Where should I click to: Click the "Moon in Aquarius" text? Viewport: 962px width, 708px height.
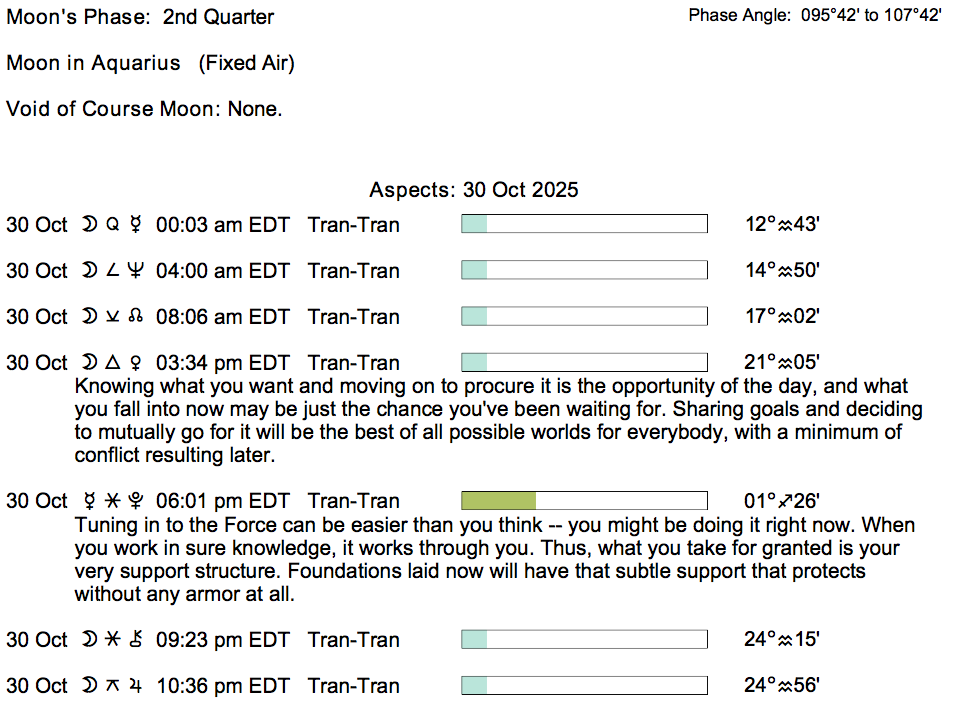93,63
